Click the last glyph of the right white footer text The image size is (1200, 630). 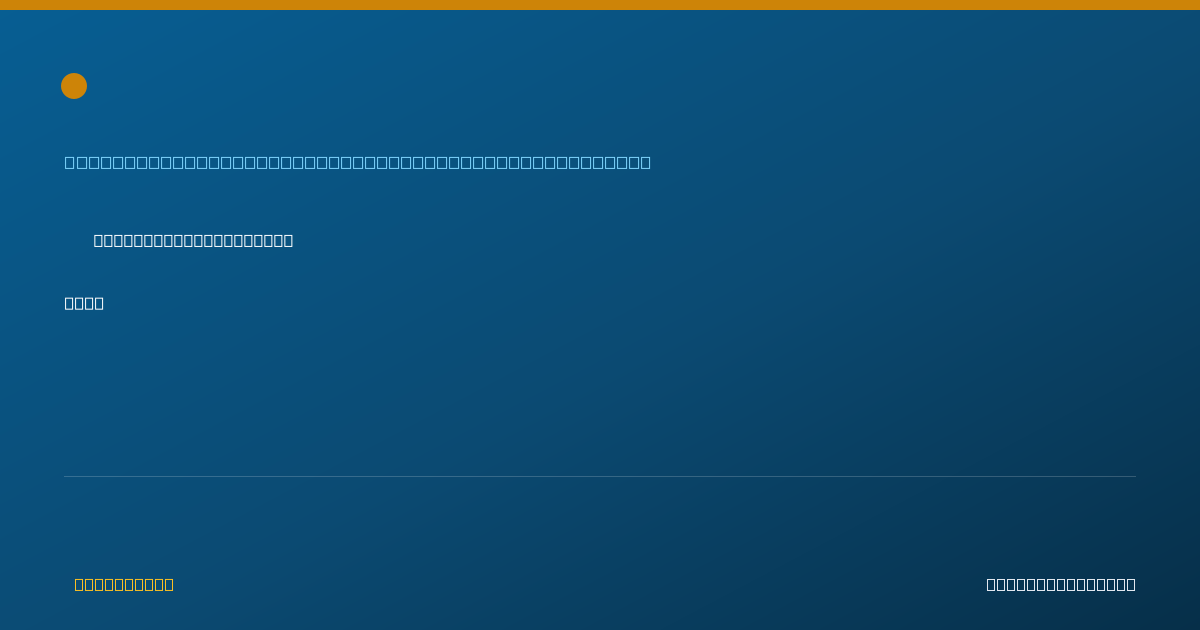point(1131,584)
